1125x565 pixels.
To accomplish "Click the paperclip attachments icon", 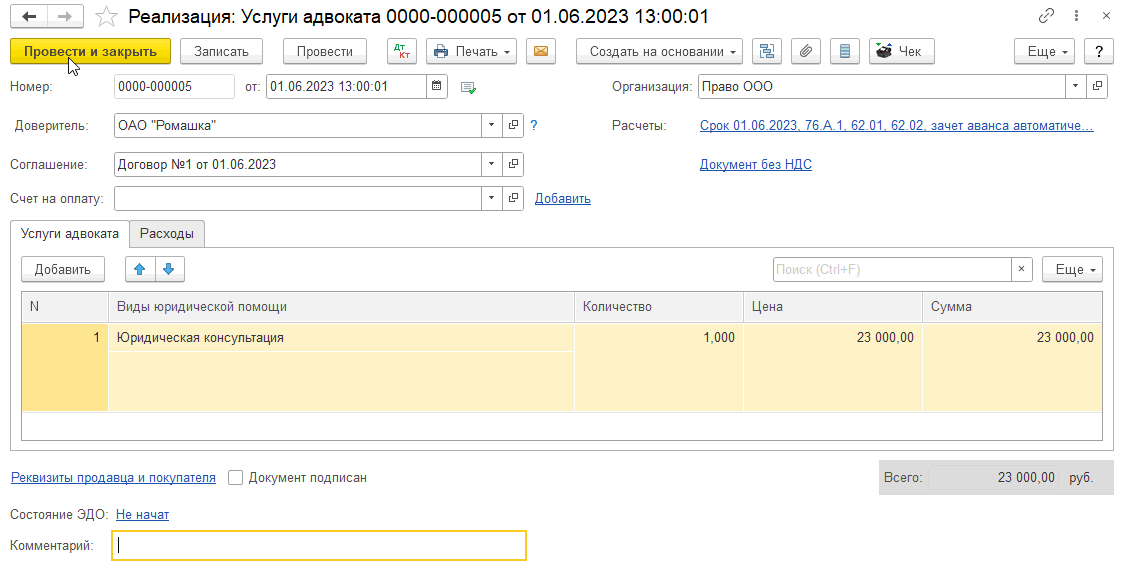I will (x=806, y=51).
